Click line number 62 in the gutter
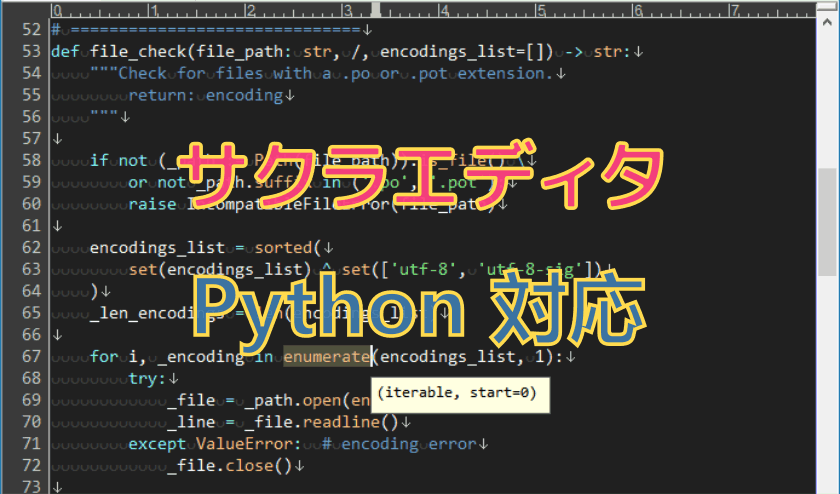This screenshot has width=840, height=494. click(x=32, y=248)
